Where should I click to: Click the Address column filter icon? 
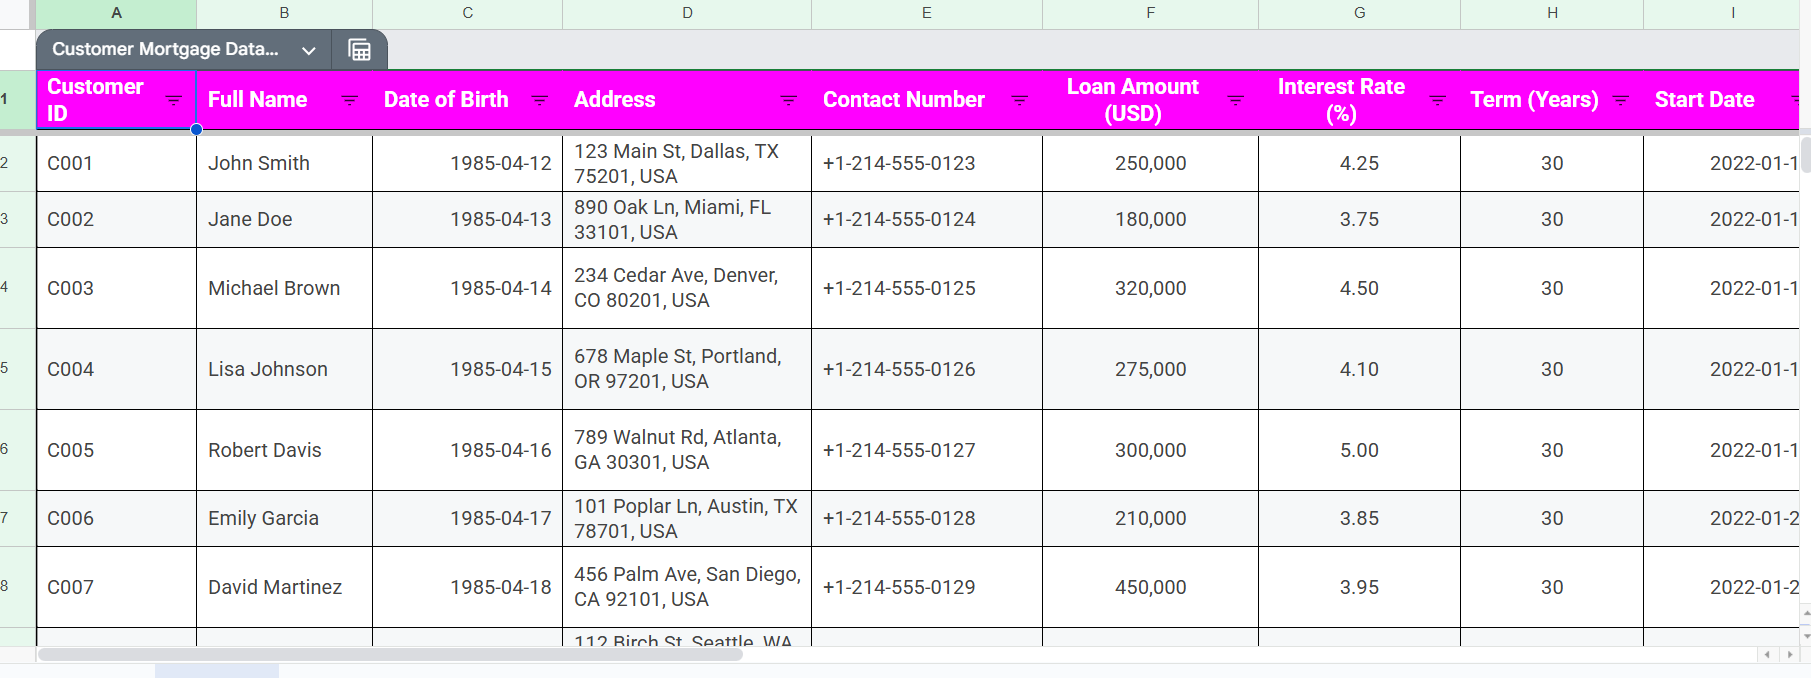(788, 100)
